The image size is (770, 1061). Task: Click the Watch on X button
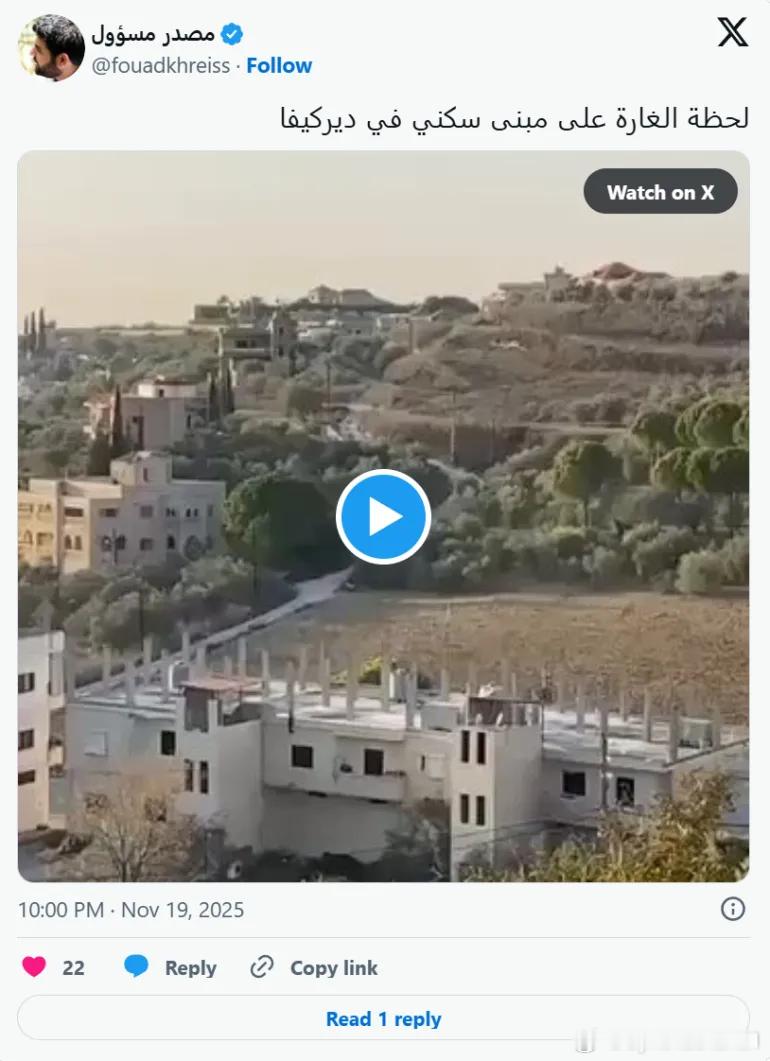pos(660,192)
